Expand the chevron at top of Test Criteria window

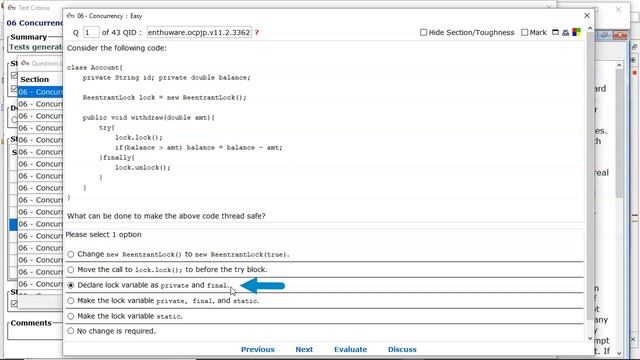tap(549, 6)
